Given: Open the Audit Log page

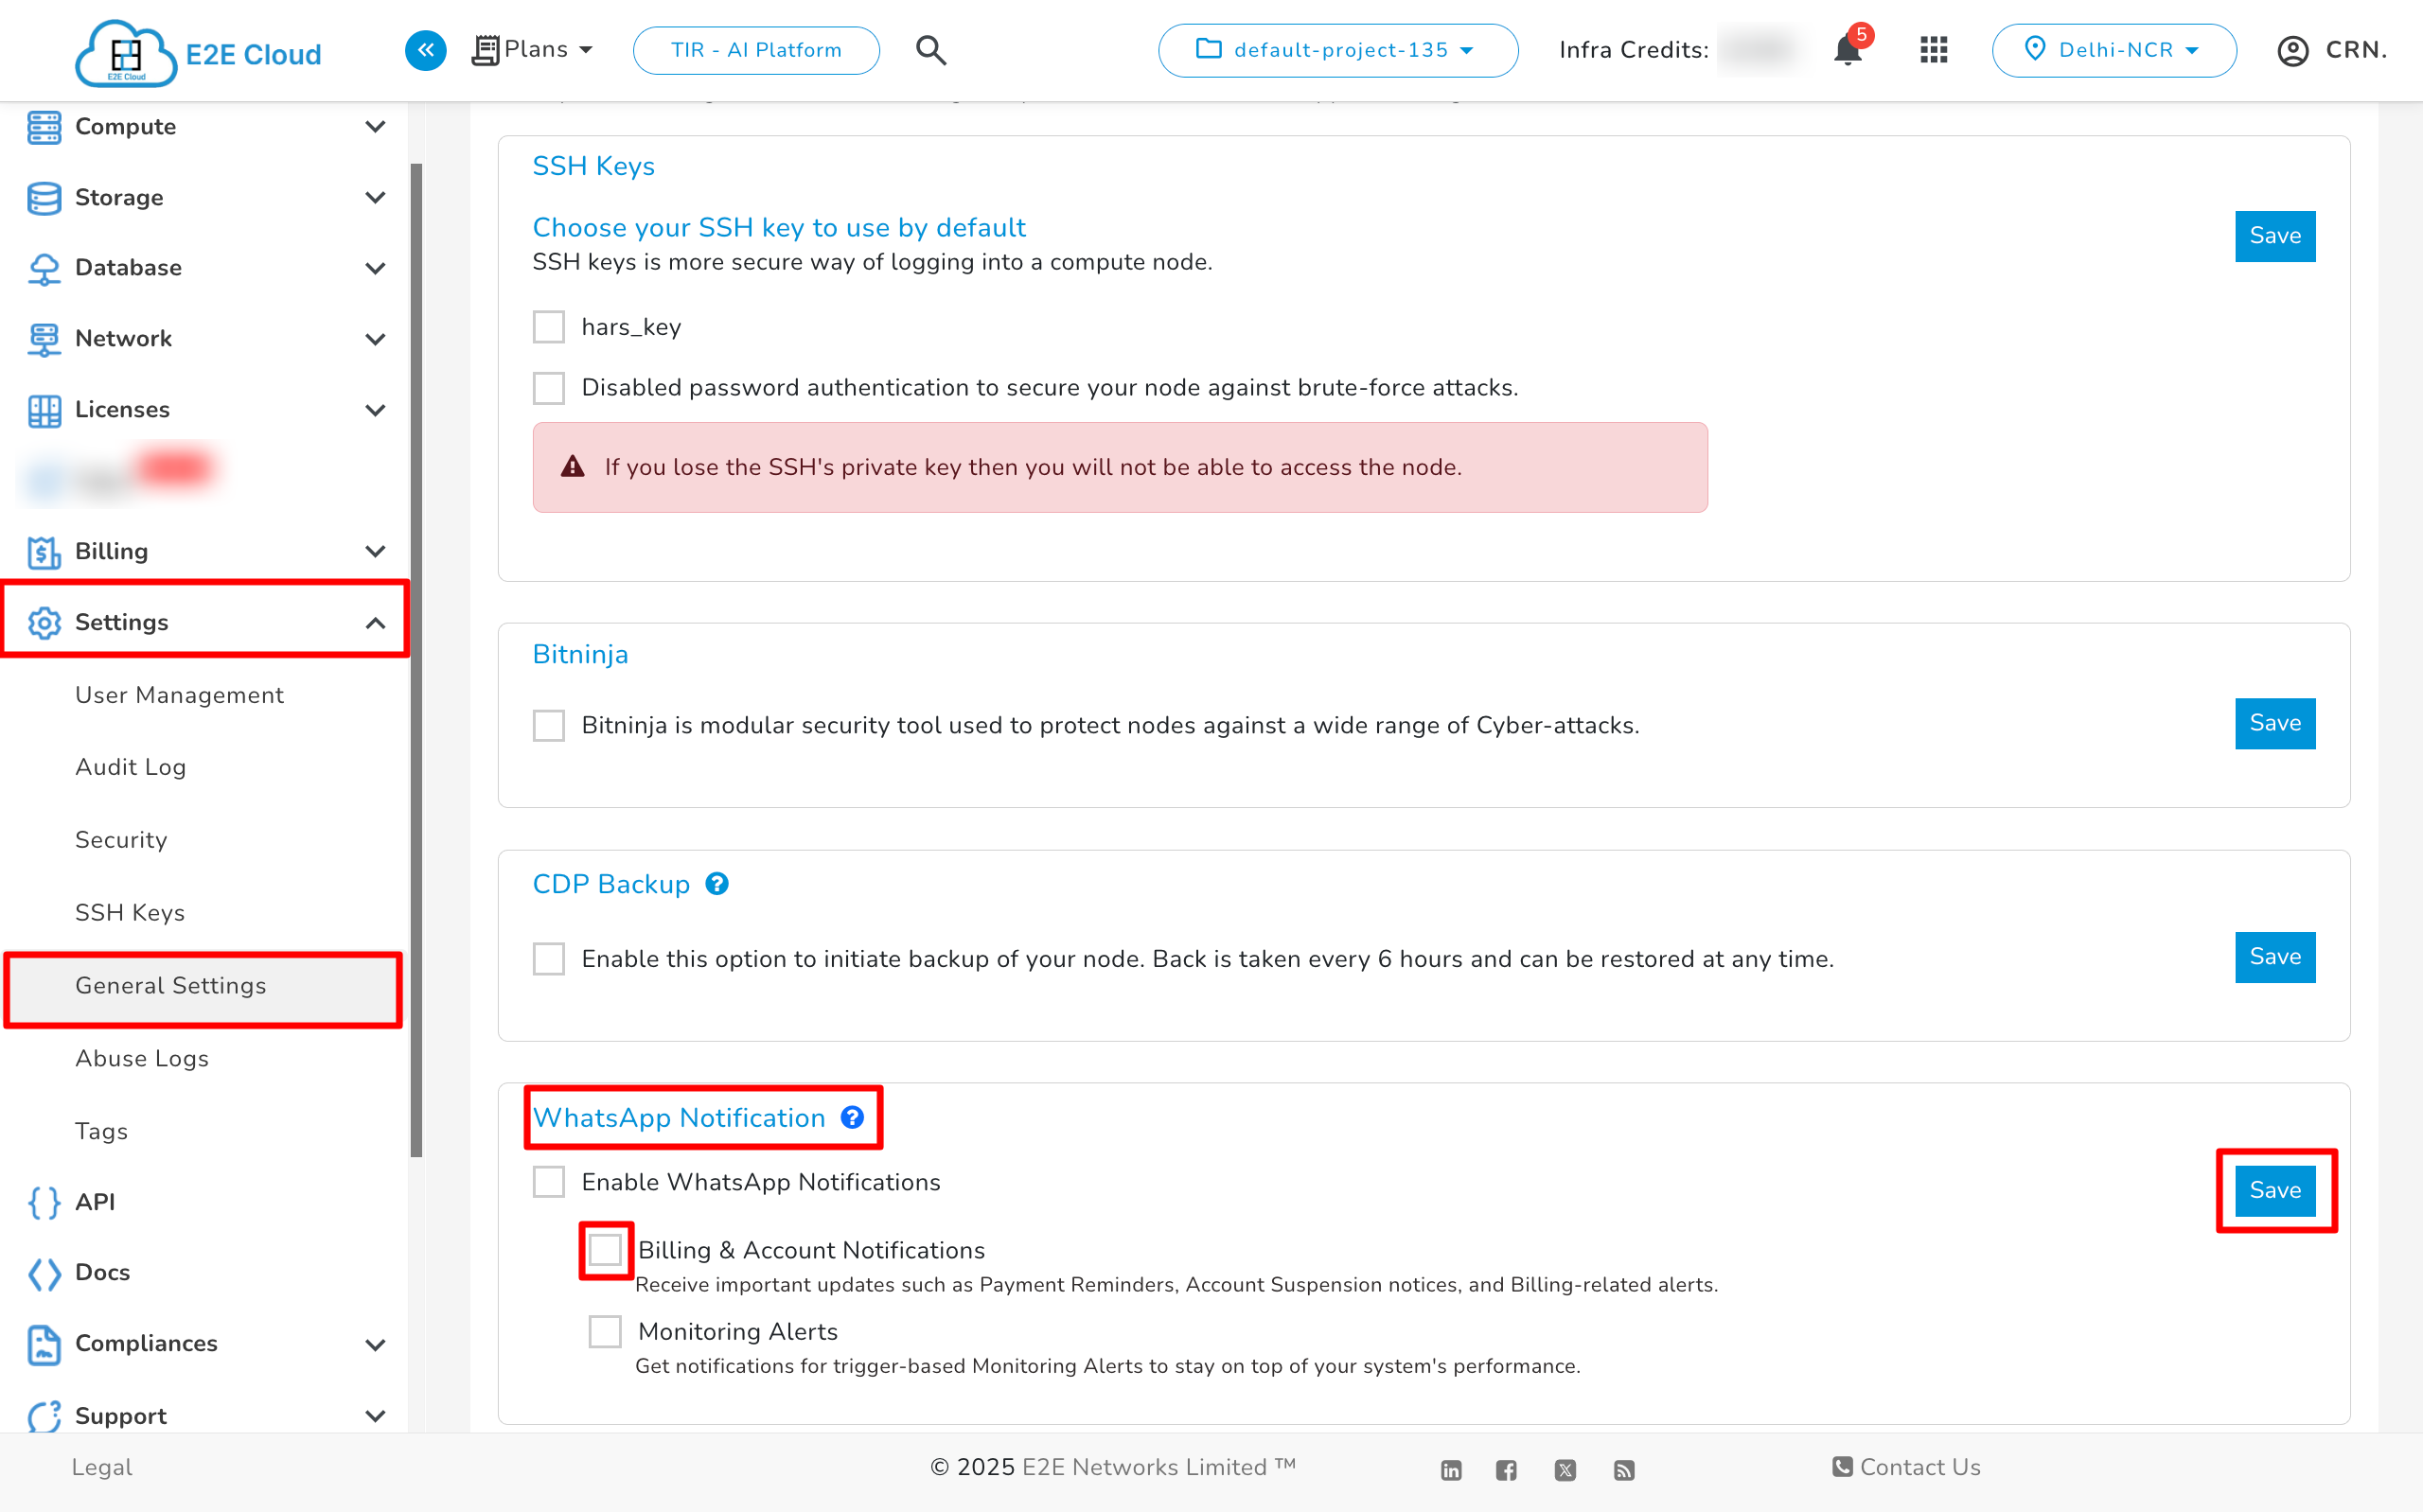Looking at the screenshot, I should point(130,767).
